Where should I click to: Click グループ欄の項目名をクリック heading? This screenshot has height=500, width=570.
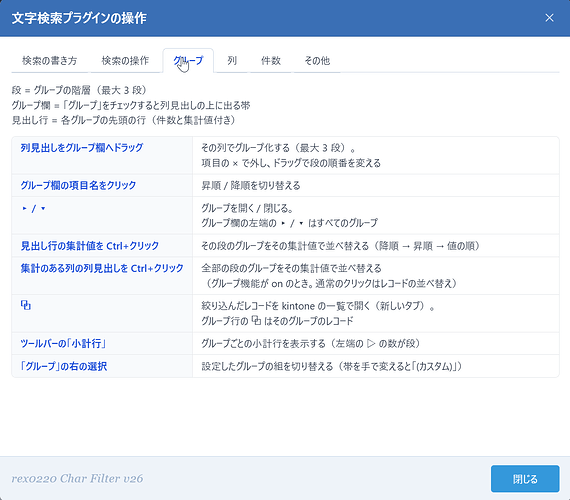tap(78, 185)
